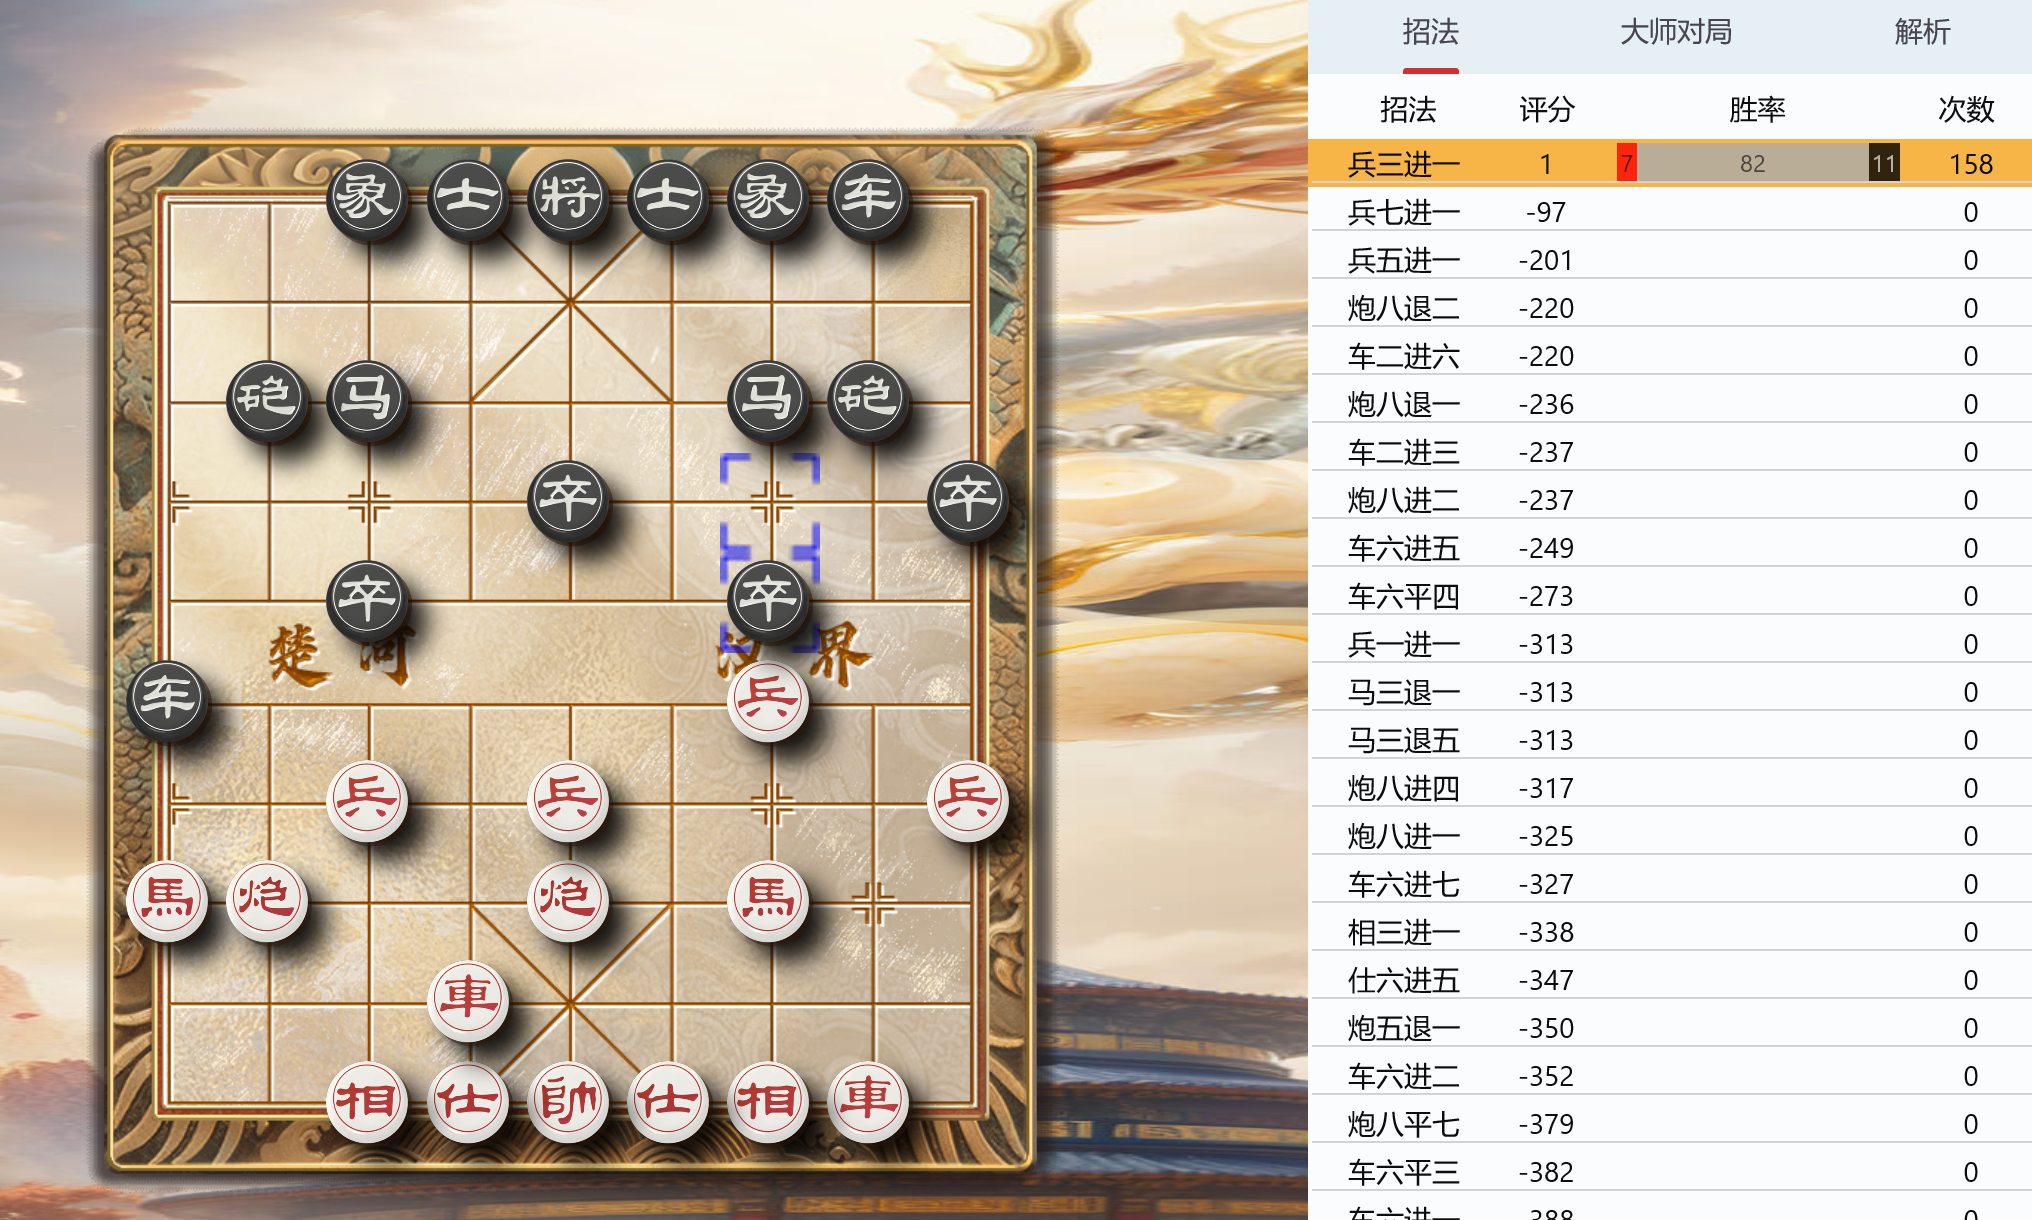This screenshot has width=2032, height=1220.
Task: Switch to the 大师对局 tab
Action: 1676,32
